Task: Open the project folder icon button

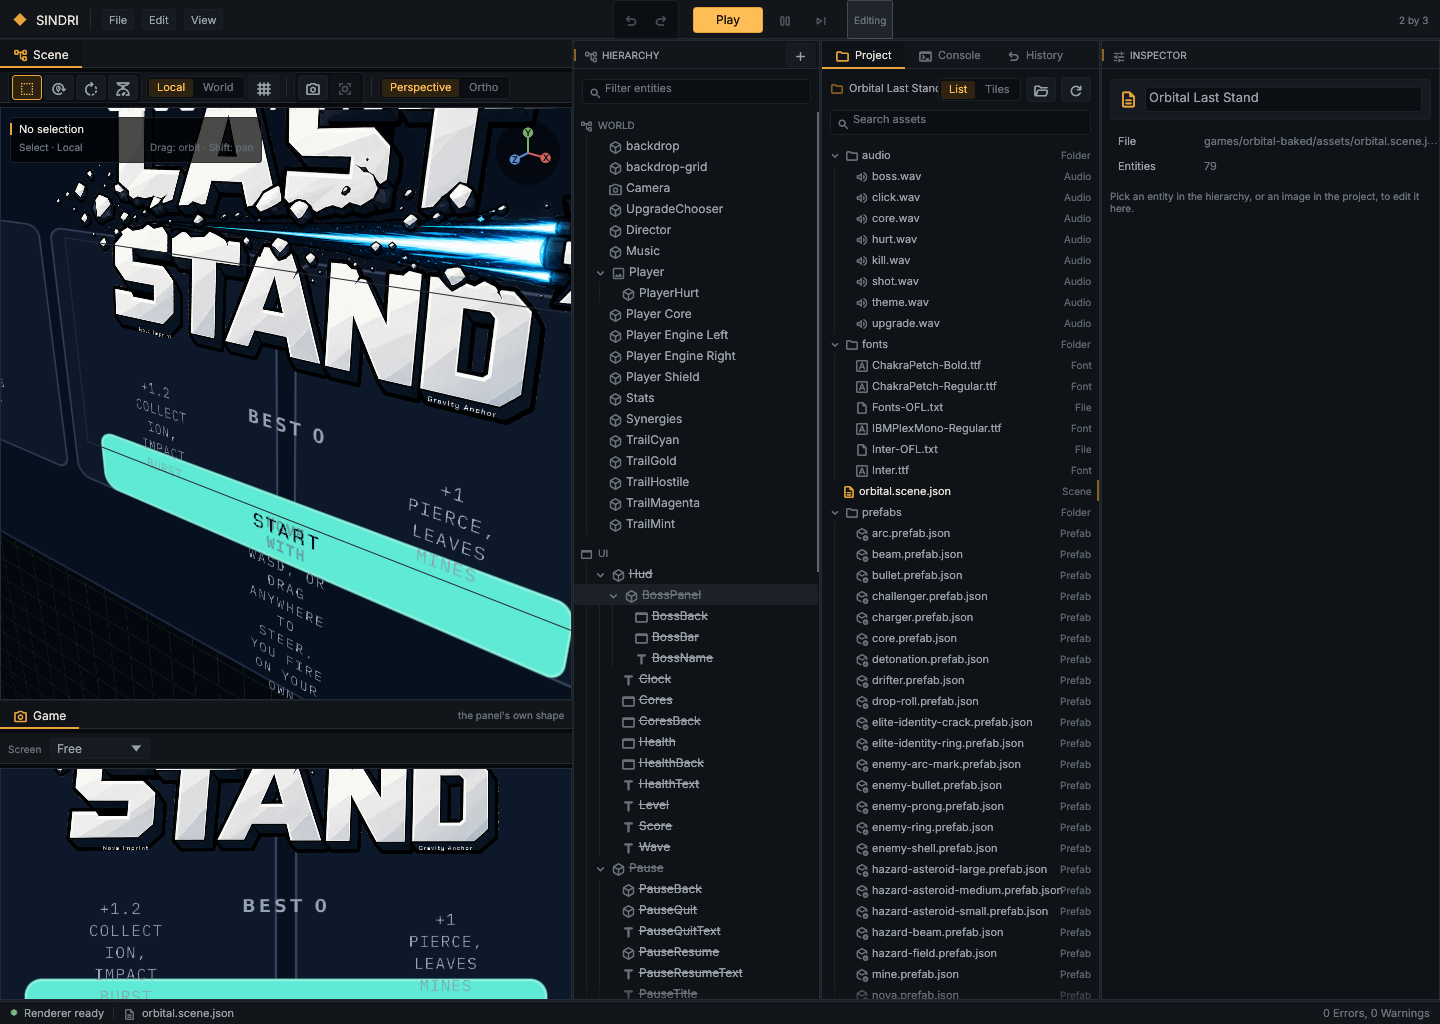Action: (1041, 90)
